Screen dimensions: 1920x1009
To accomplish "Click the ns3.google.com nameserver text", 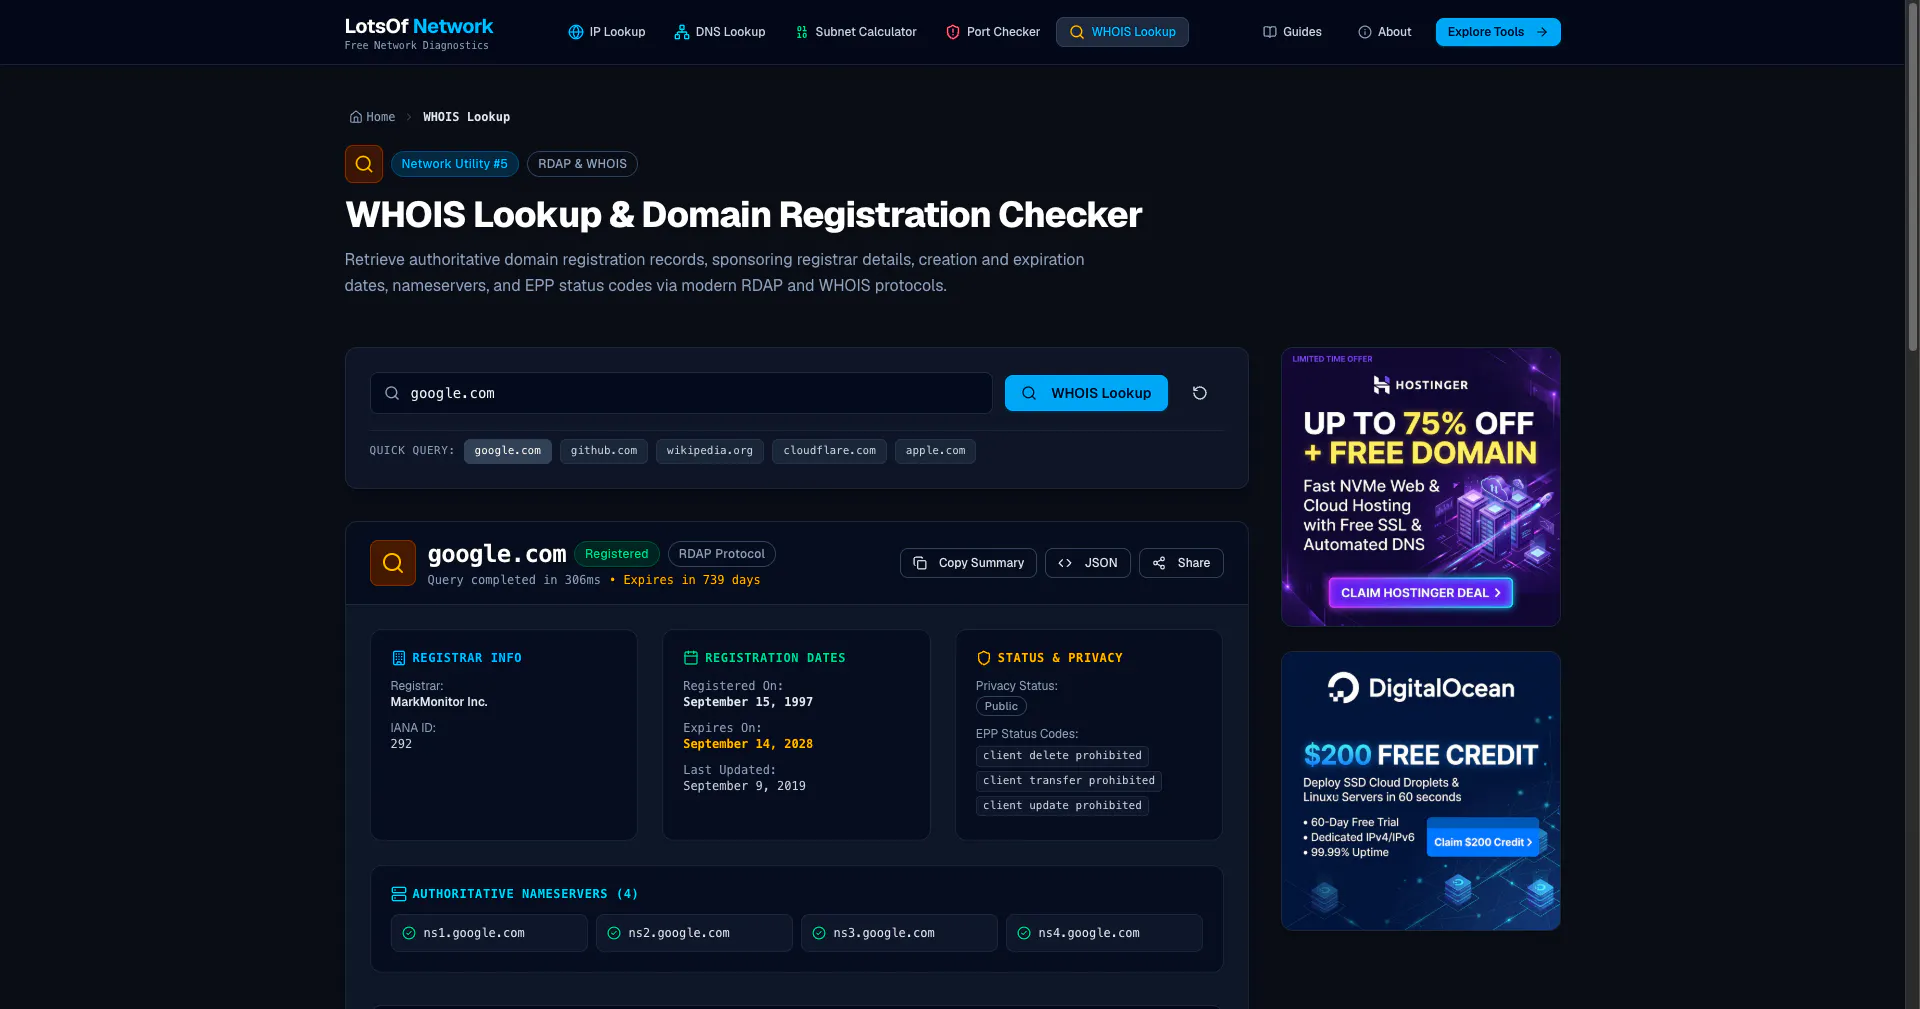I will 884,933.
